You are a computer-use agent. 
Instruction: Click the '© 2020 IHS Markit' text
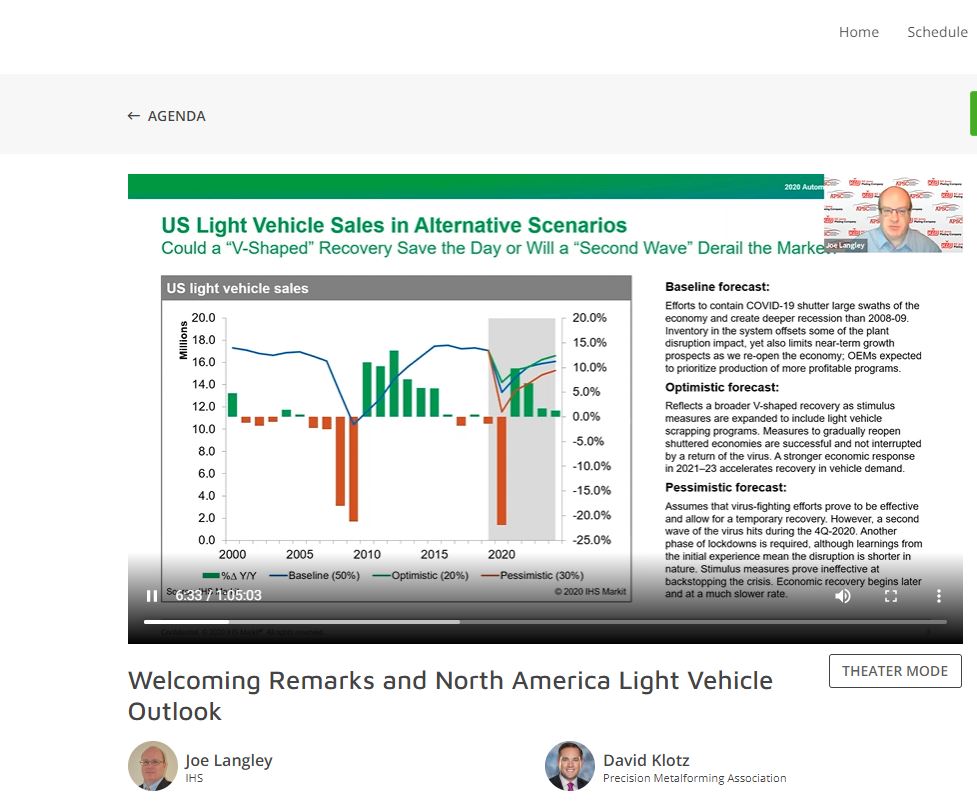click(590, 591)
